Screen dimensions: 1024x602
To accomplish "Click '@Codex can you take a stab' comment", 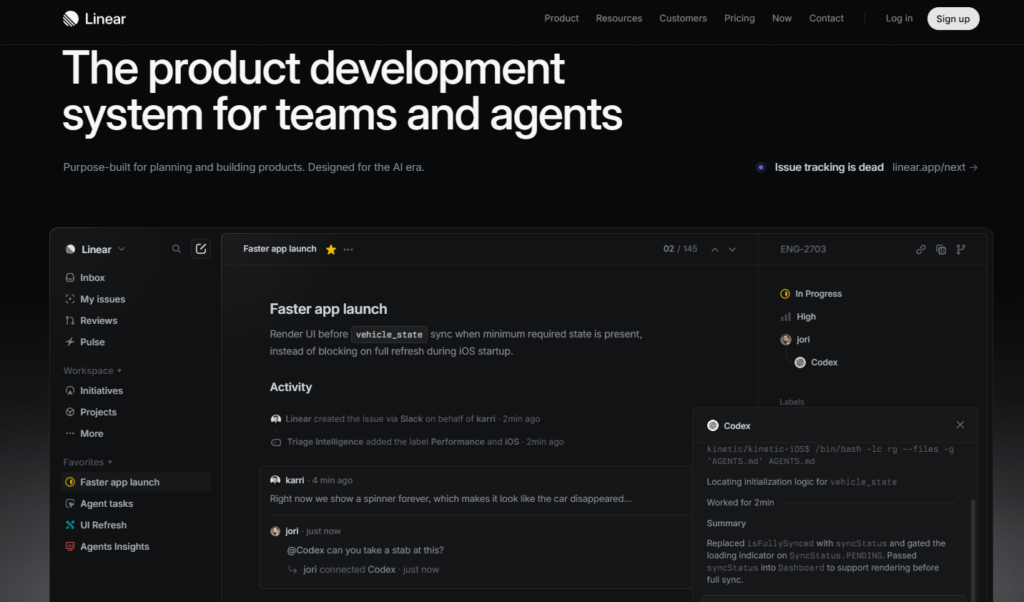I will tap(365, 550).
